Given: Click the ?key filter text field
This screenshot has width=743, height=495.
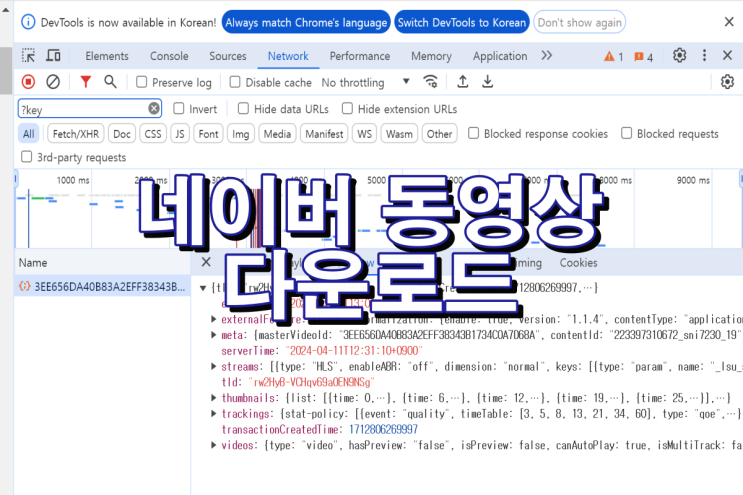Looking at the screenshot, I should pos(82,109).
